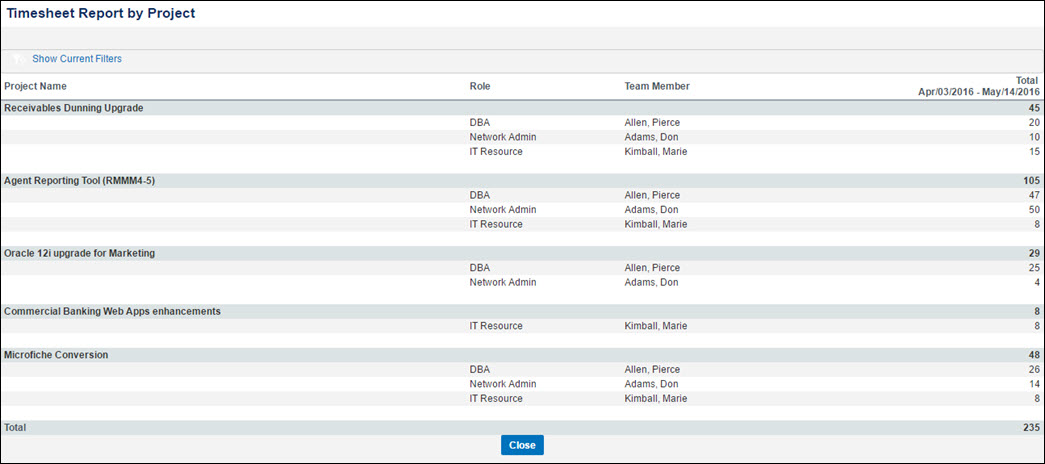The image size is (1045, 464).
Task: Select the Agent Reporting Tool (RMMM4-5) project row
Action: (522, 181)
